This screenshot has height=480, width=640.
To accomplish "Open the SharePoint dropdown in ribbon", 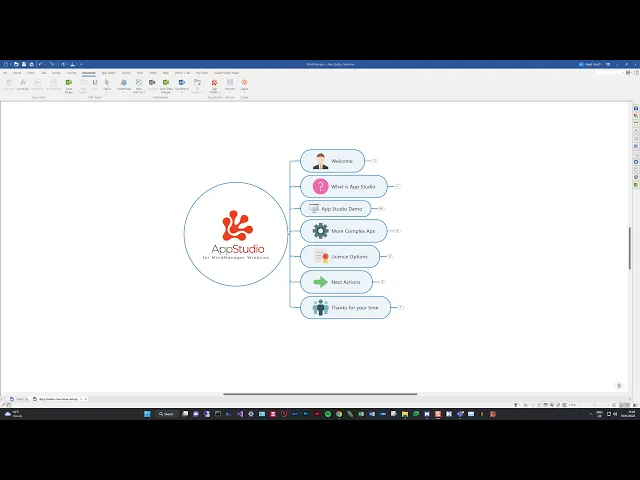I will pos(182,86).
